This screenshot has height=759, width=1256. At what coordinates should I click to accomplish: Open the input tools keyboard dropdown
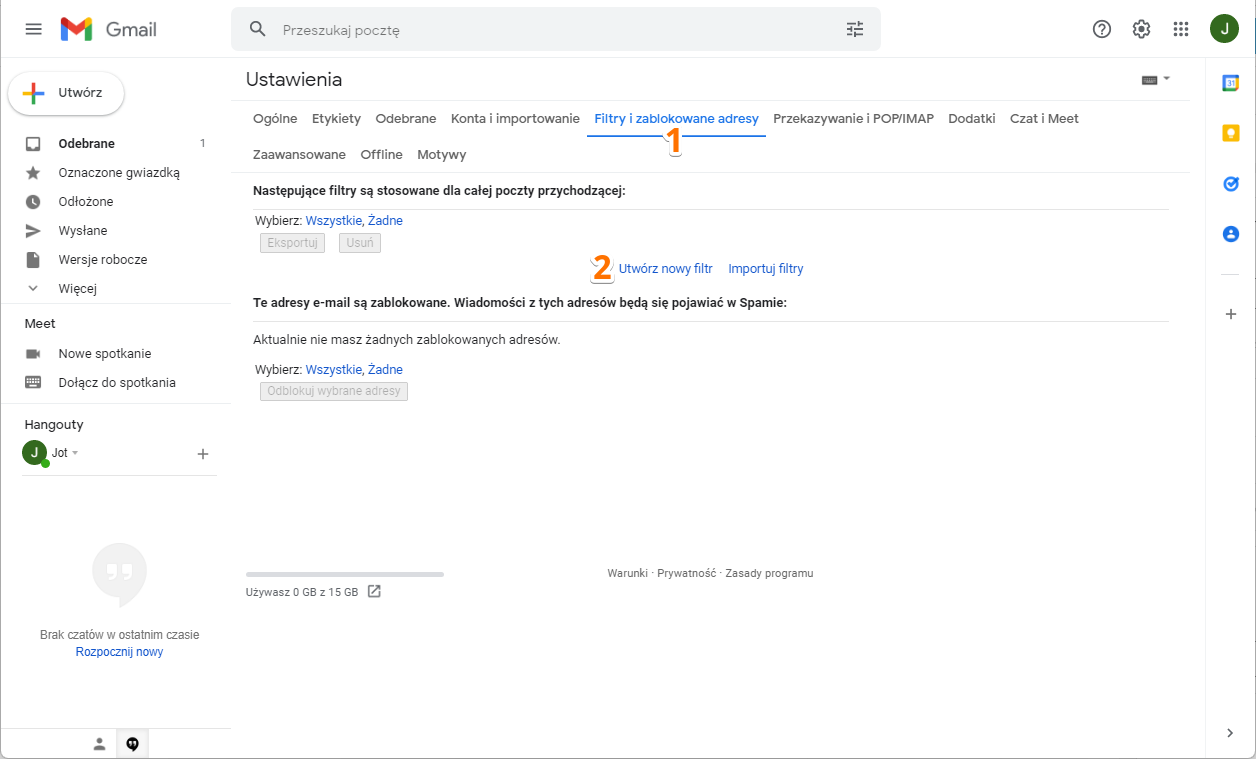coord(1155,78)
